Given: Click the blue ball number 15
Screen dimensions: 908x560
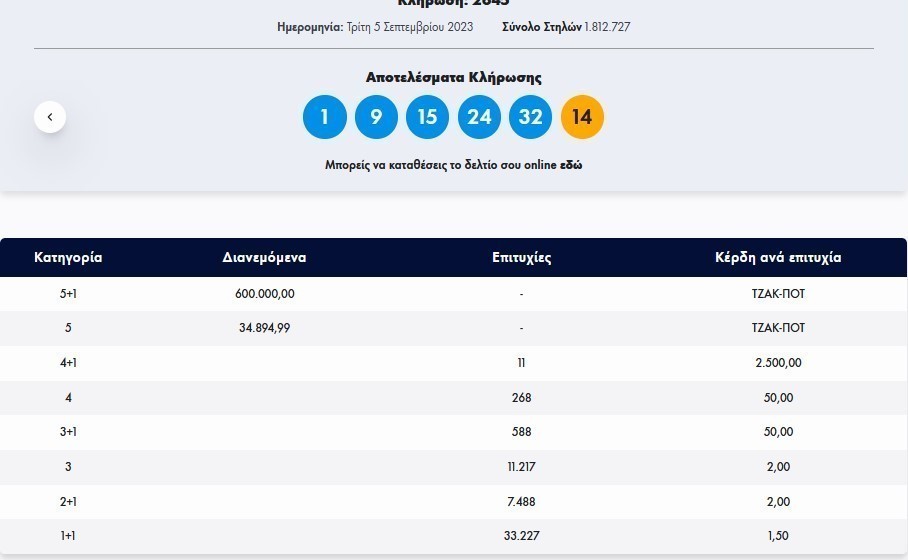Looking at the screenshot, I should [x=427, y=117].
